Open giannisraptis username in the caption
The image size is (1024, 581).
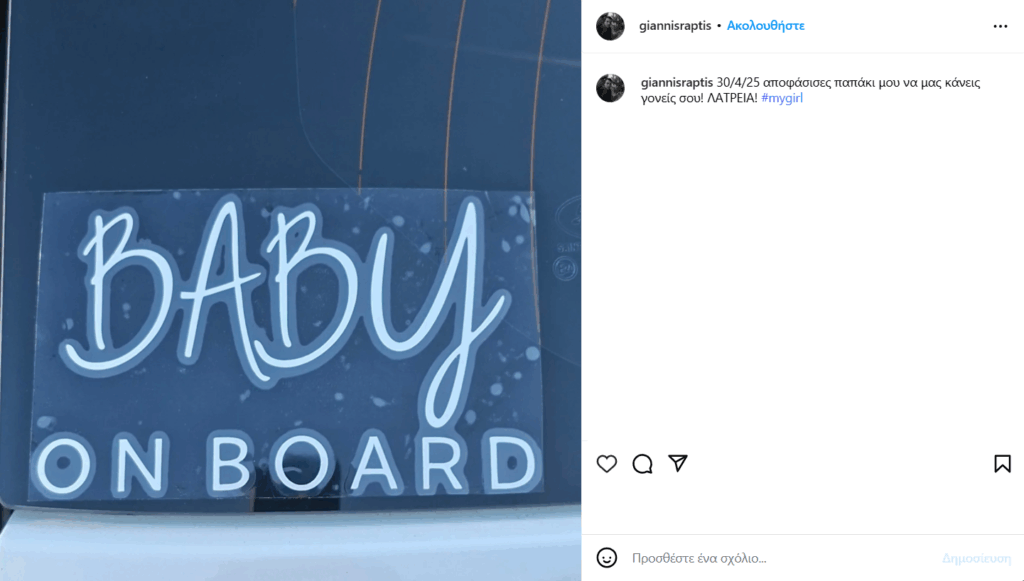click(x=677, y=82)
